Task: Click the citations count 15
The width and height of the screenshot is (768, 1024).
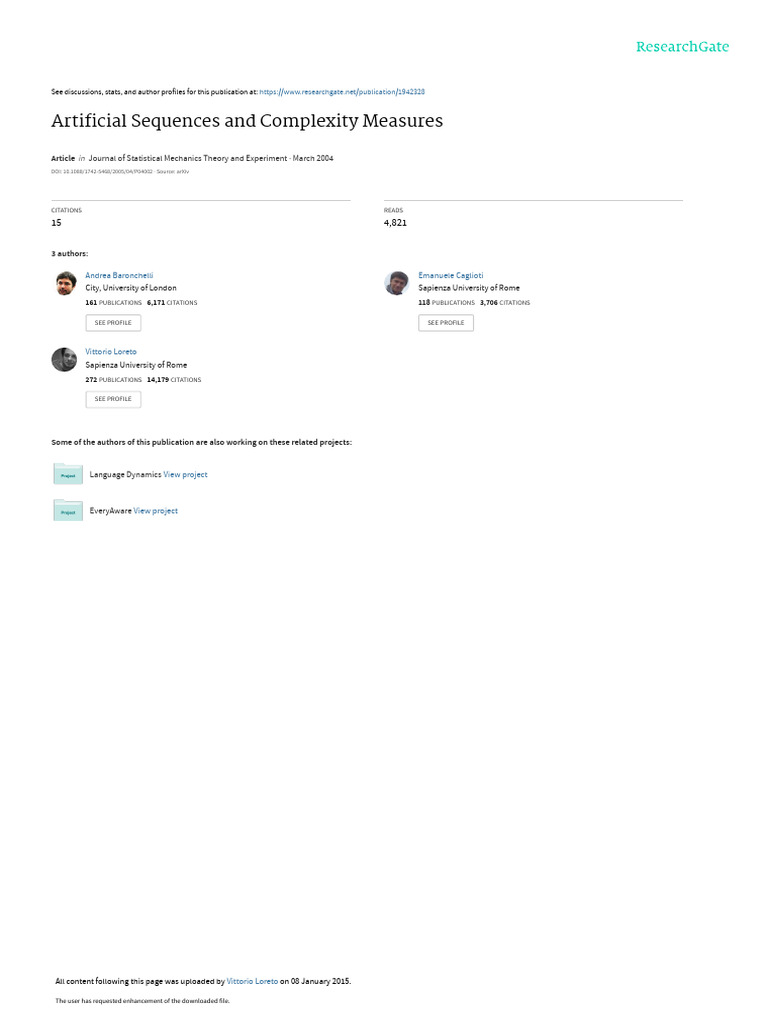Action: [56, 223]
